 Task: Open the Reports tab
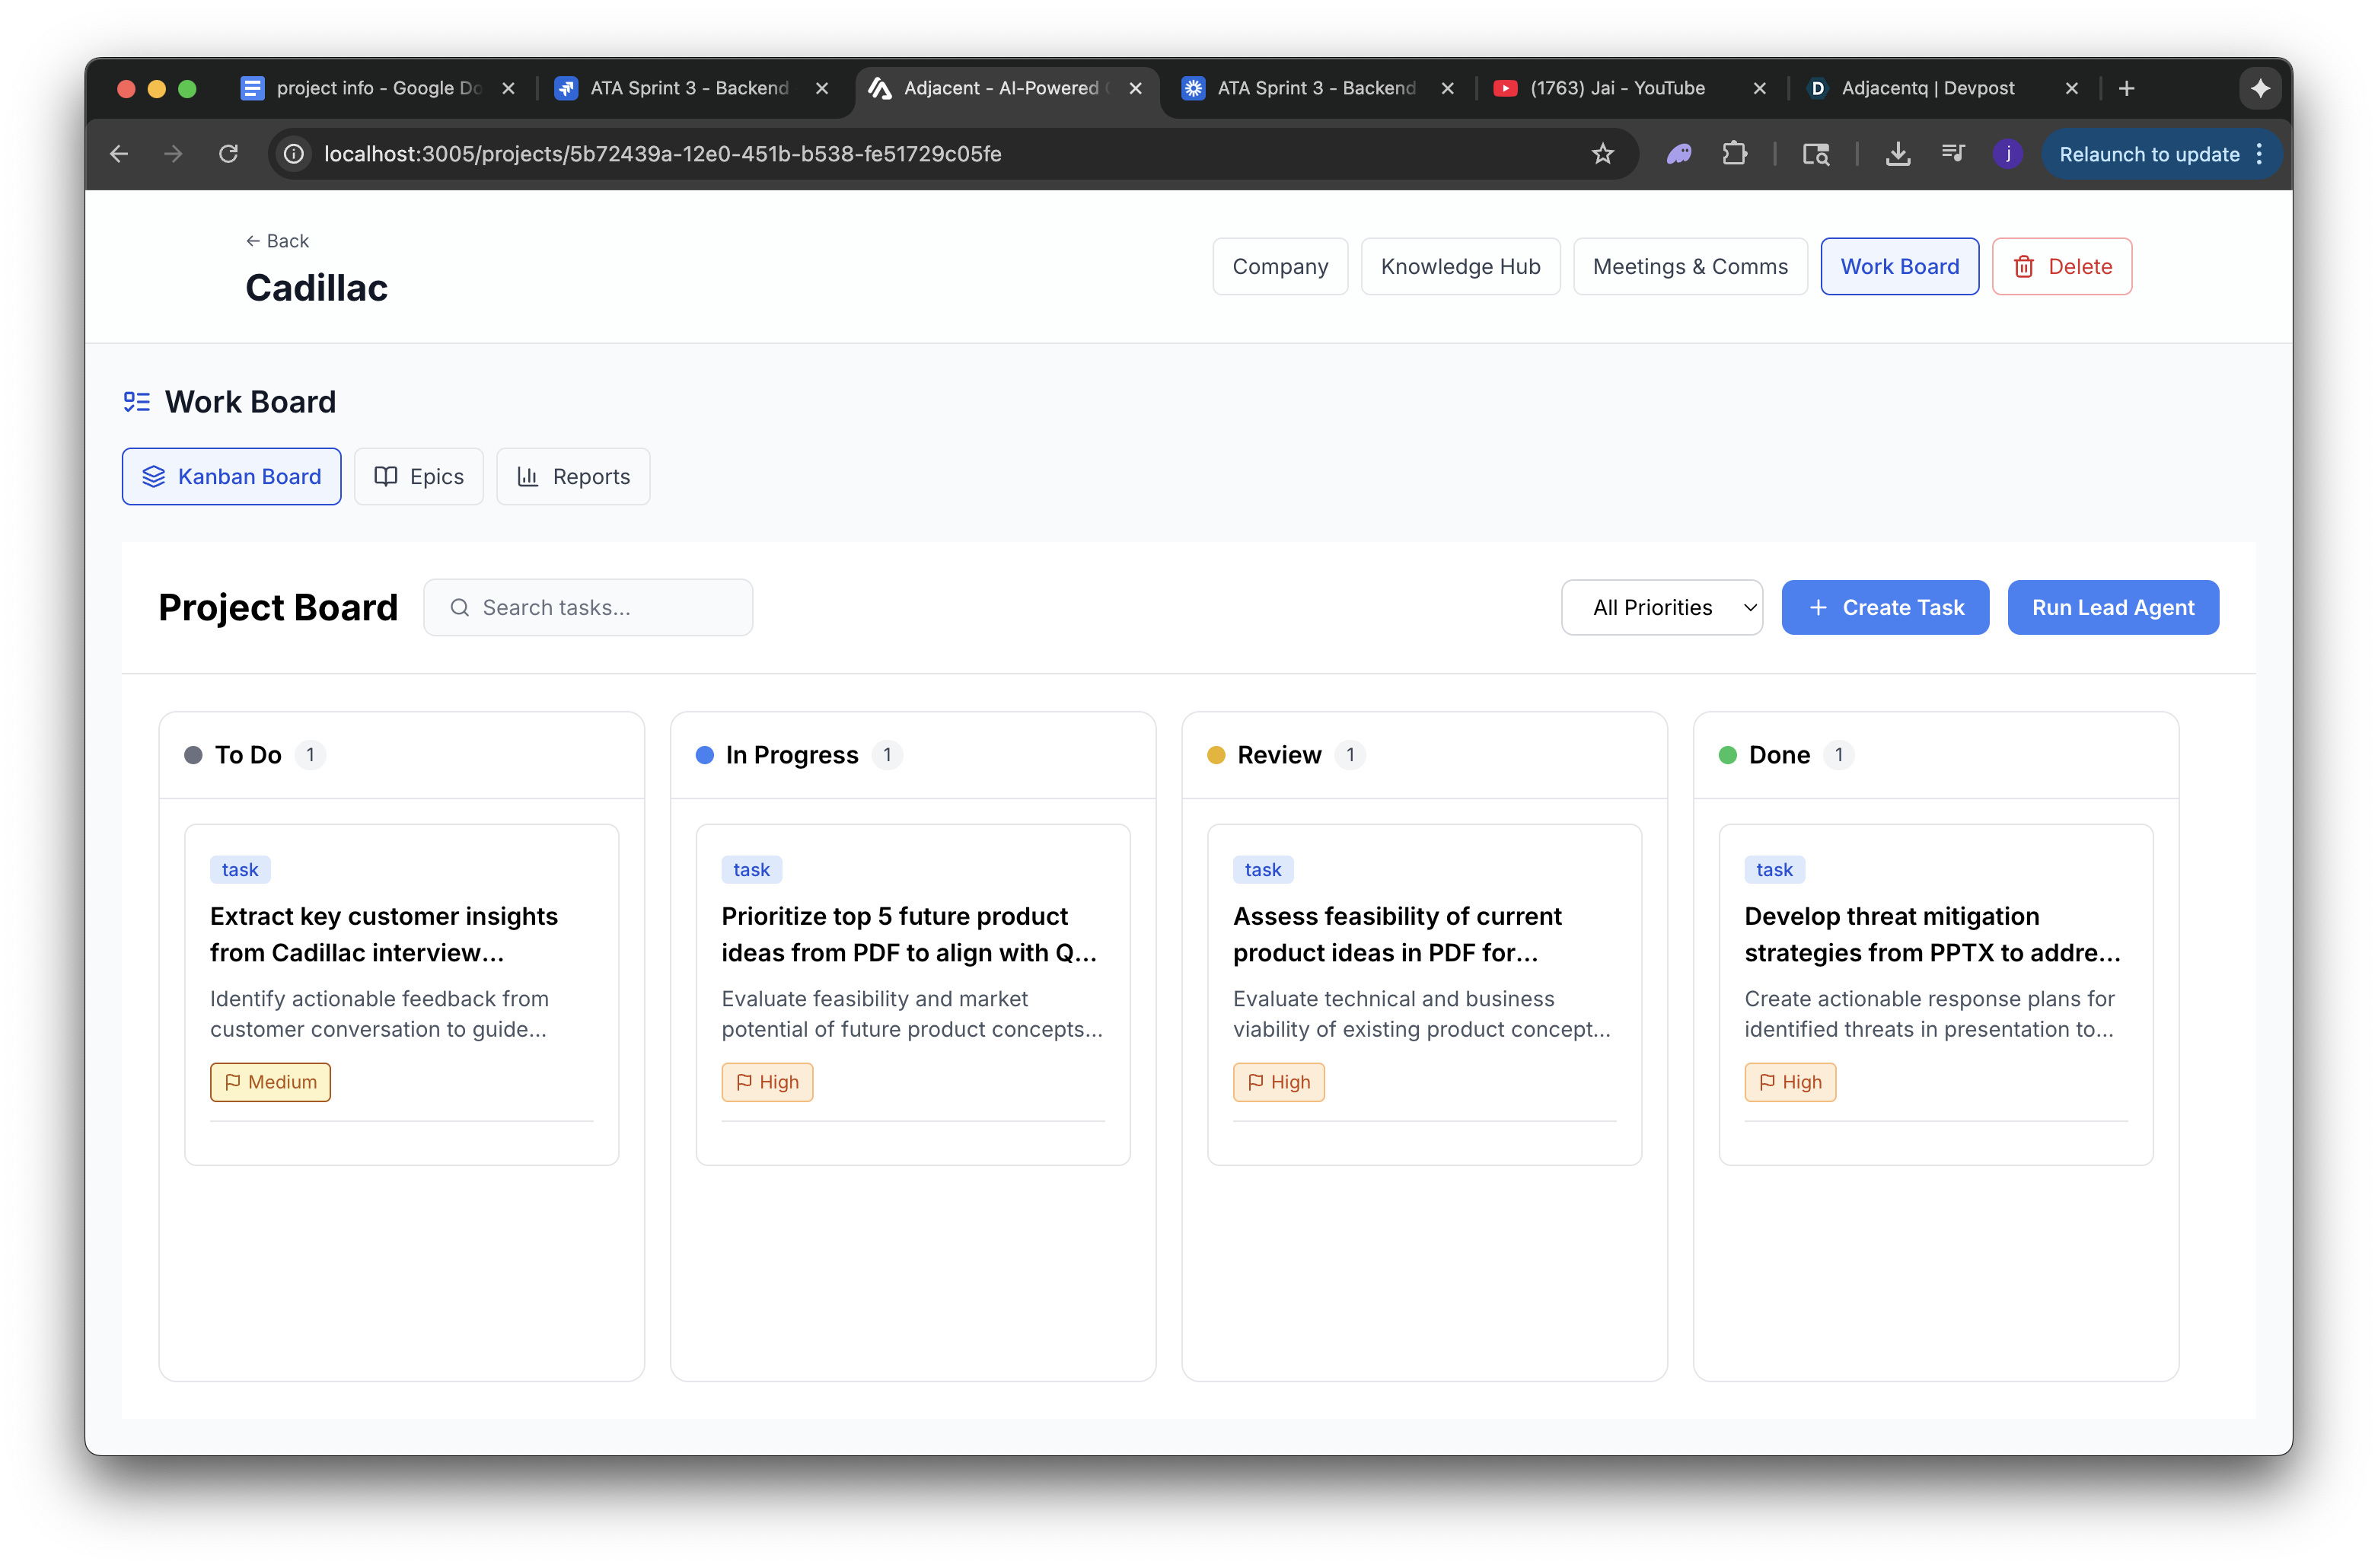[x=573, y=476]
